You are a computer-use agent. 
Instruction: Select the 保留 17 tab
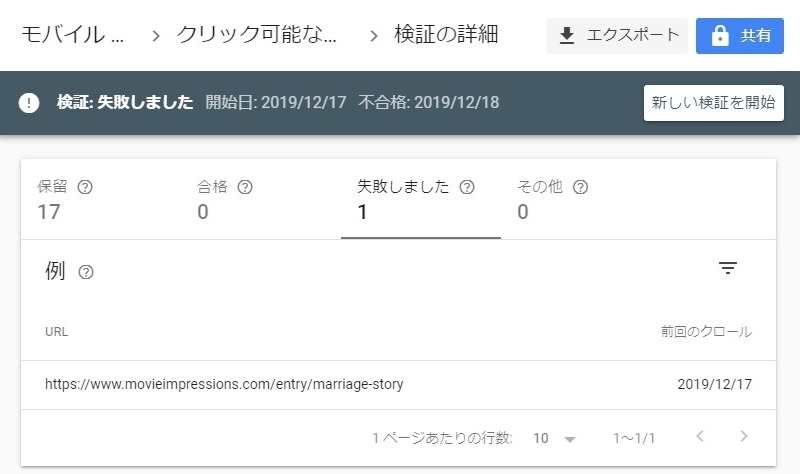tap(101, 199)
